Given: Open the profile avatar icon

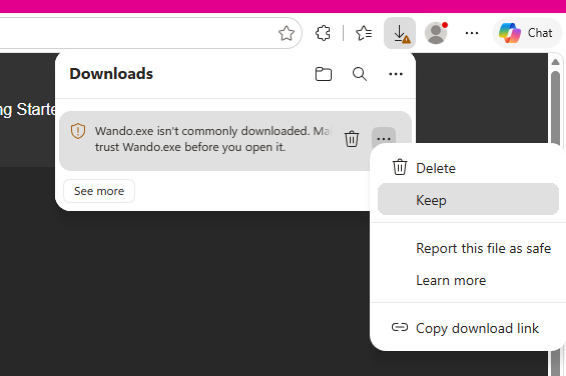Looking at the screenshot, I should point(436,33).
